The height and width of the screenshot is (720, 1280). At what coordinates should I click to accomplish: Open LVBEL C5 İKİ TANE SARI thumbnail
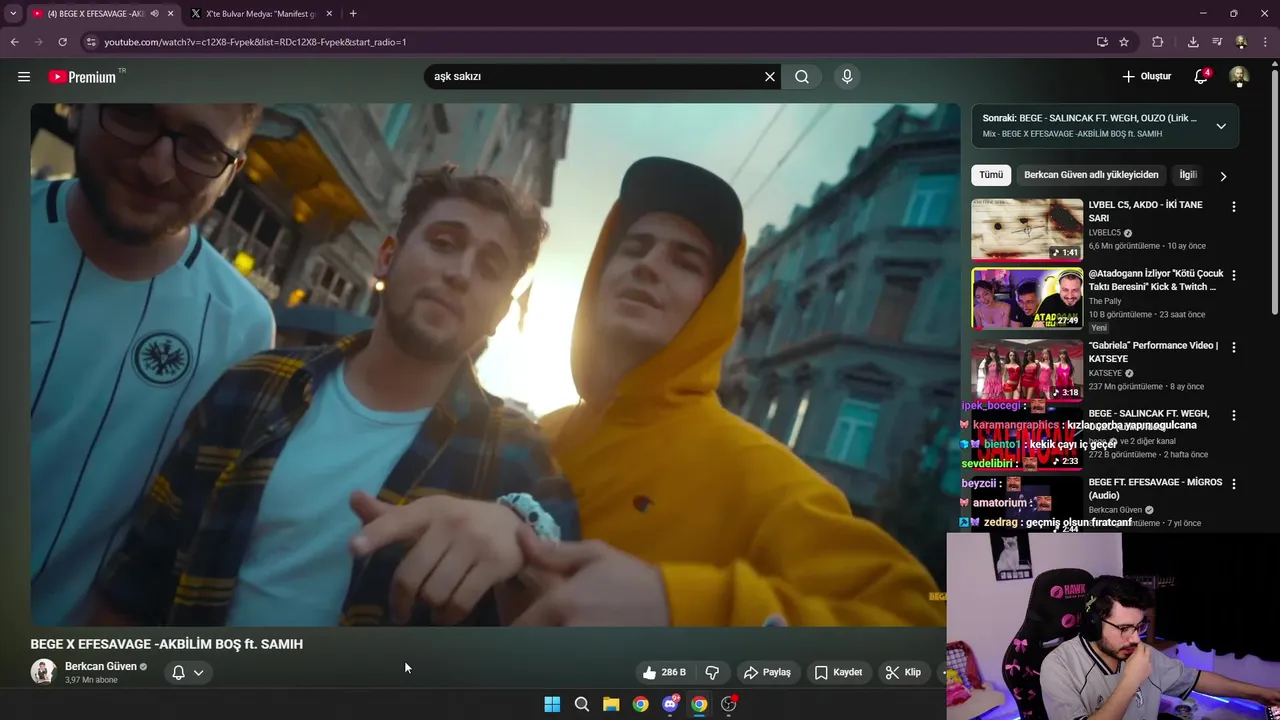pyautogui.click(x=1027, y=229)
